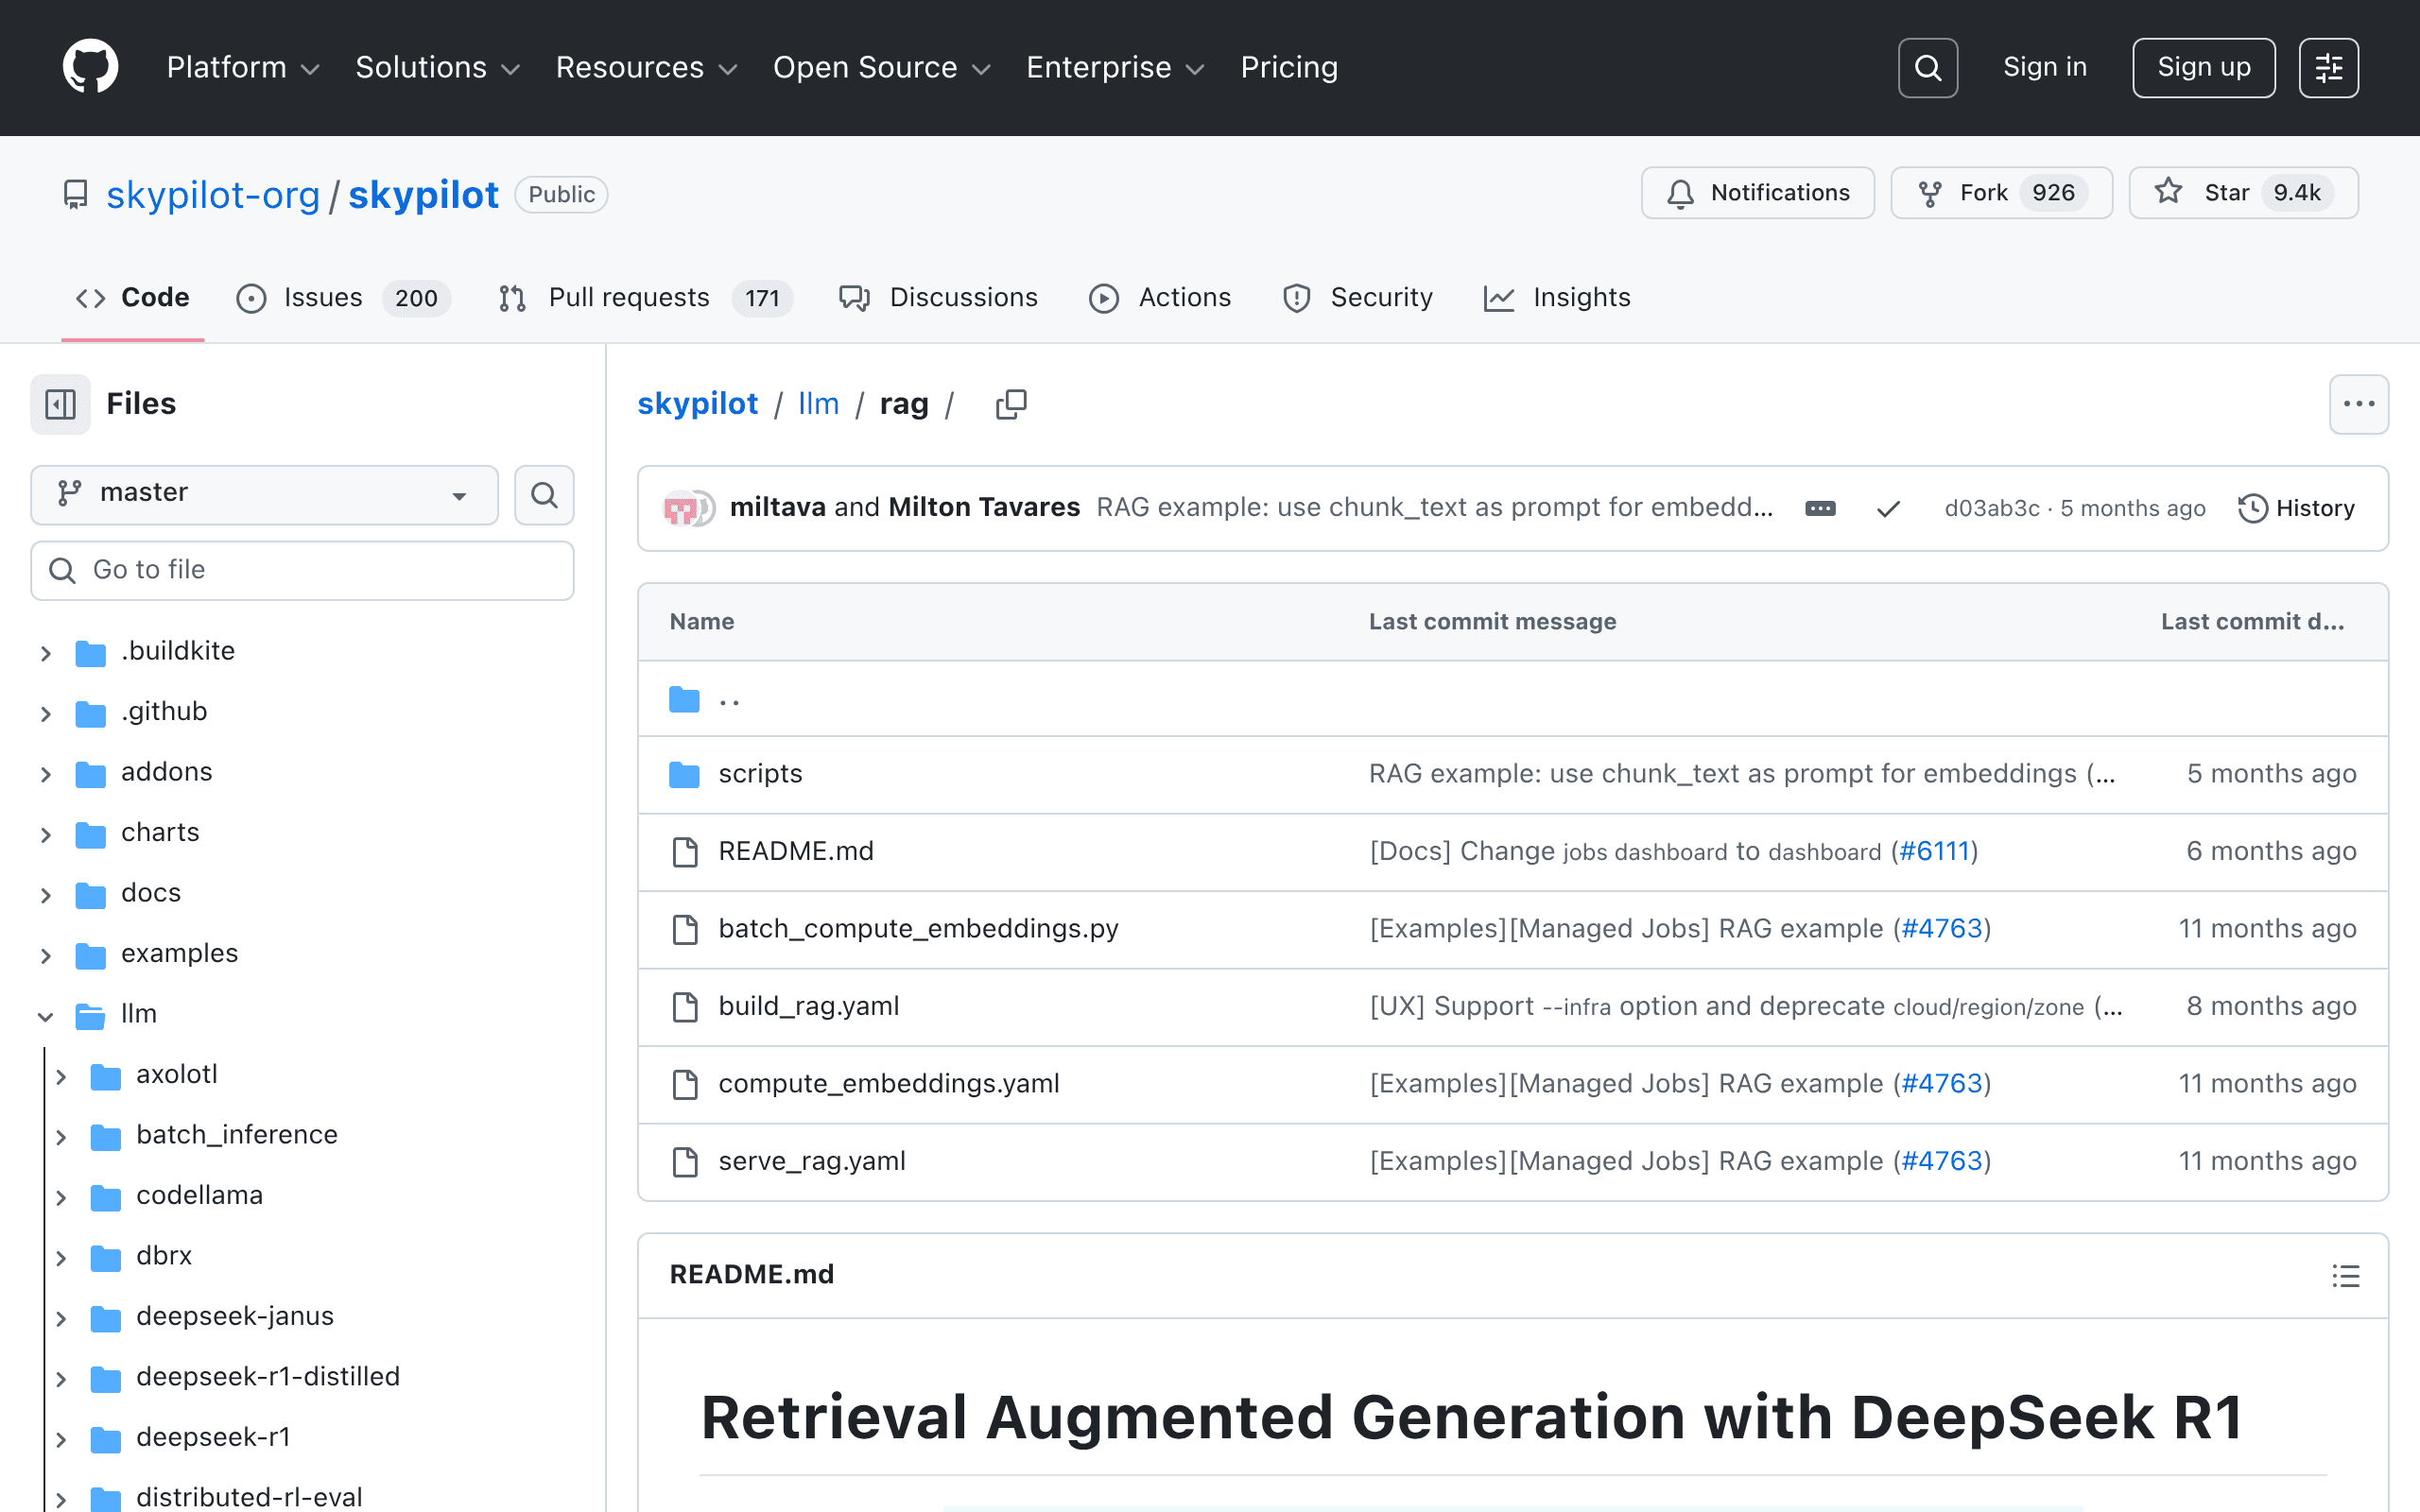Viewport: 2420px width, 1512px height.
Task: Open the Issues tab
Action: [343, 298]
